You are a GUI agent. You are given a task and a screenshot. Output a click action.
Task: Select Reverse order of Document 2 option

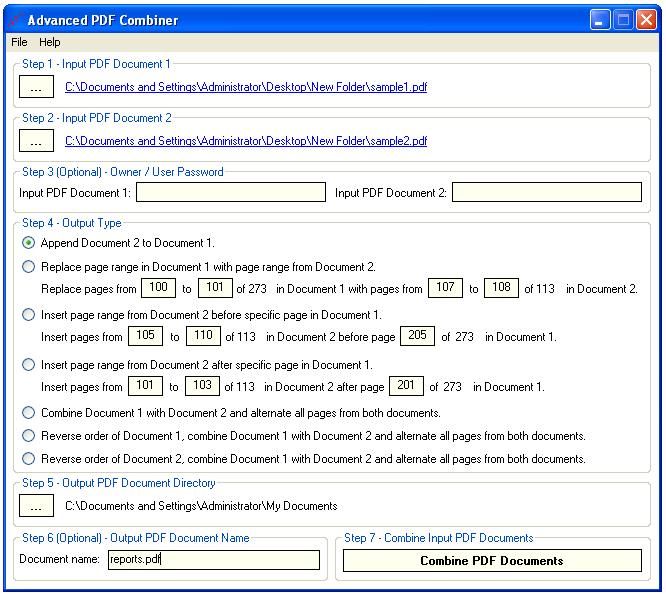coord(28,459)
